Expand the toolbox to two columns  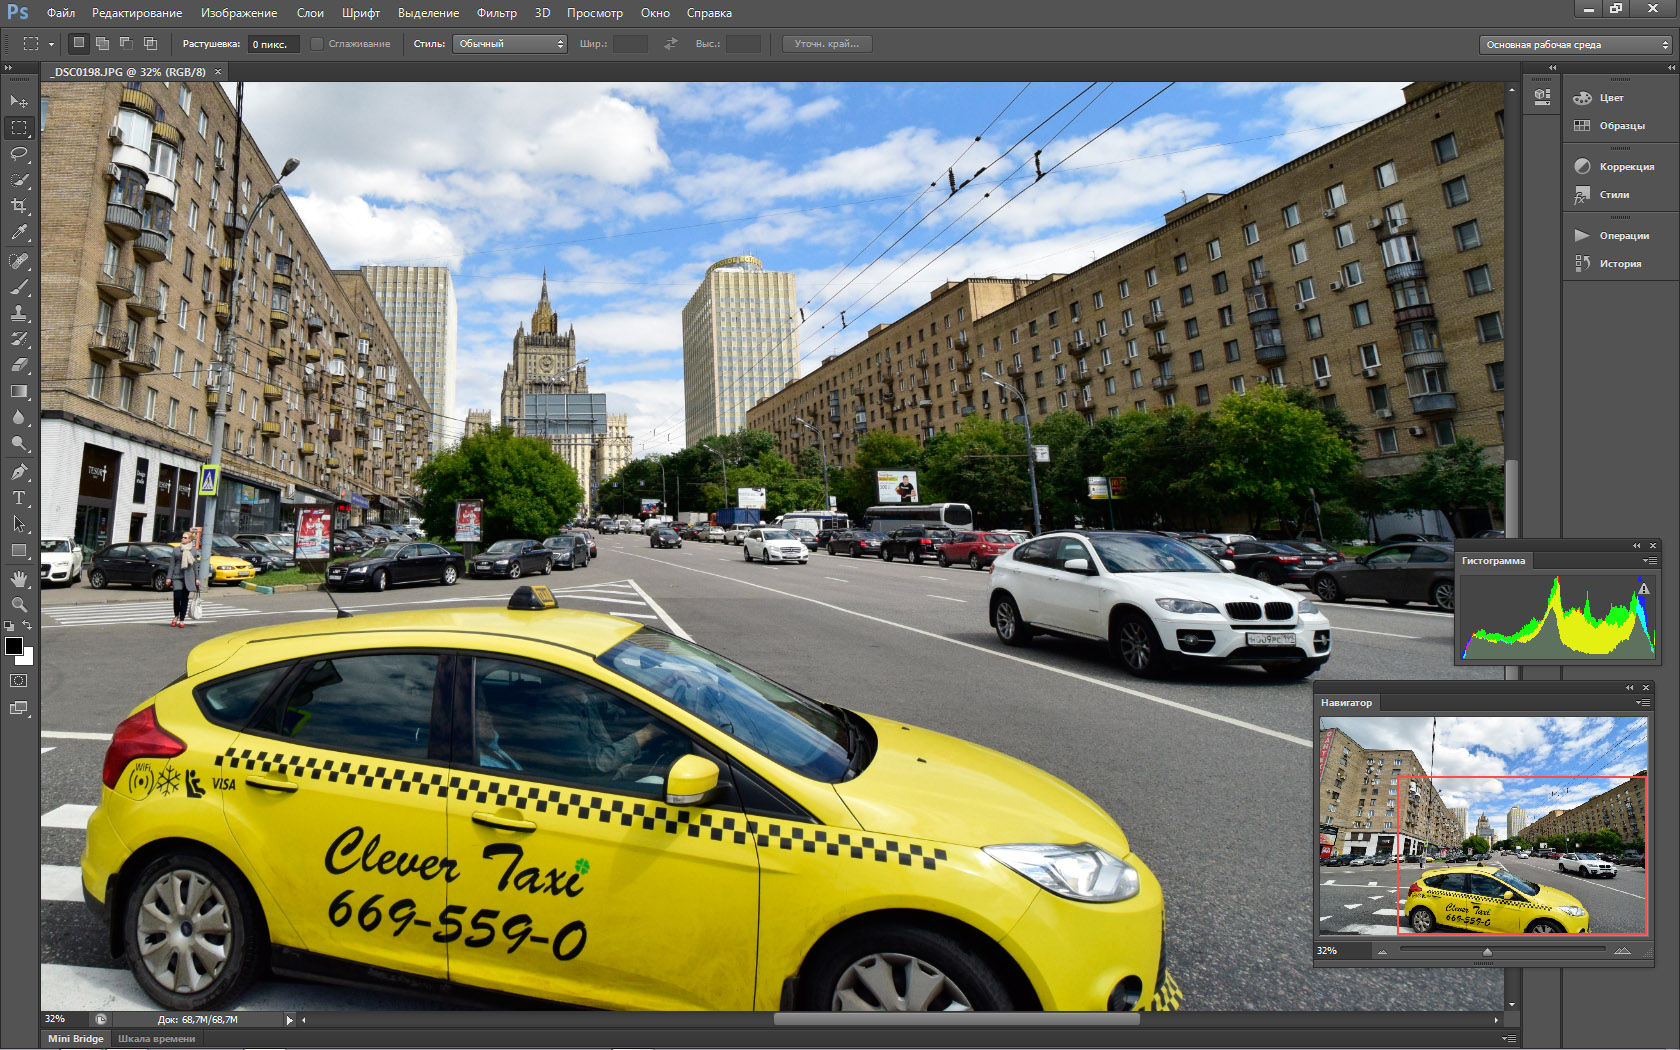click(x=9, y=68)
